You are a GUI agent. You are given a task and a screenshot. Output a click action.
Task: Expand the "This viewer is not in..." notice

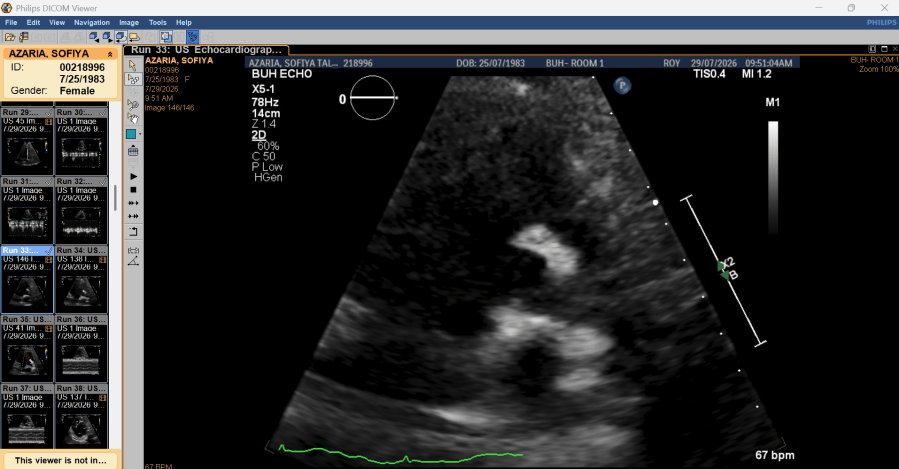tap(61, 460)
